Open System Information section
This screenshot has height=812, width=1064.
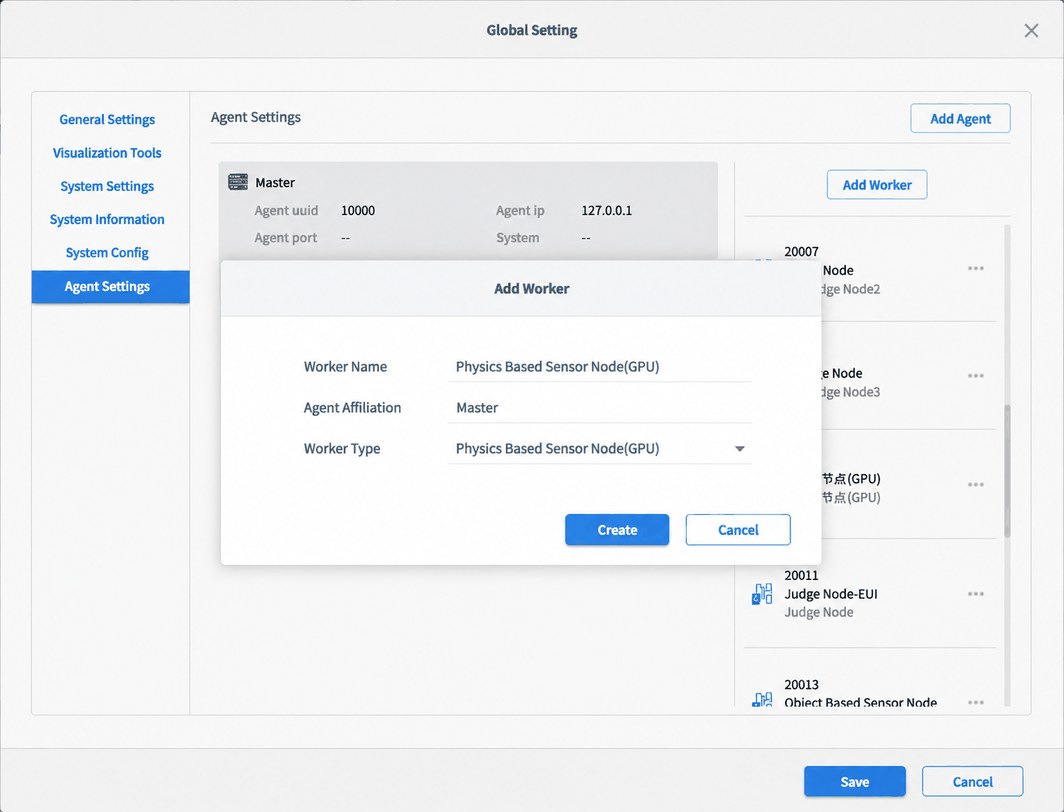(x=107, y=219)
